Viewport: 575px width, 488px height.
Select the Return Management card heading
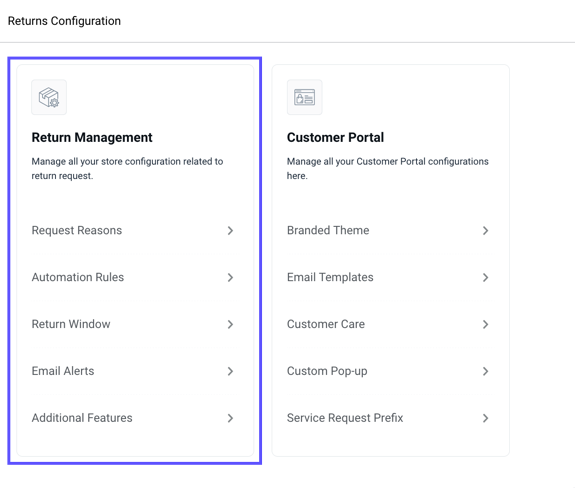tap(92, 137)
